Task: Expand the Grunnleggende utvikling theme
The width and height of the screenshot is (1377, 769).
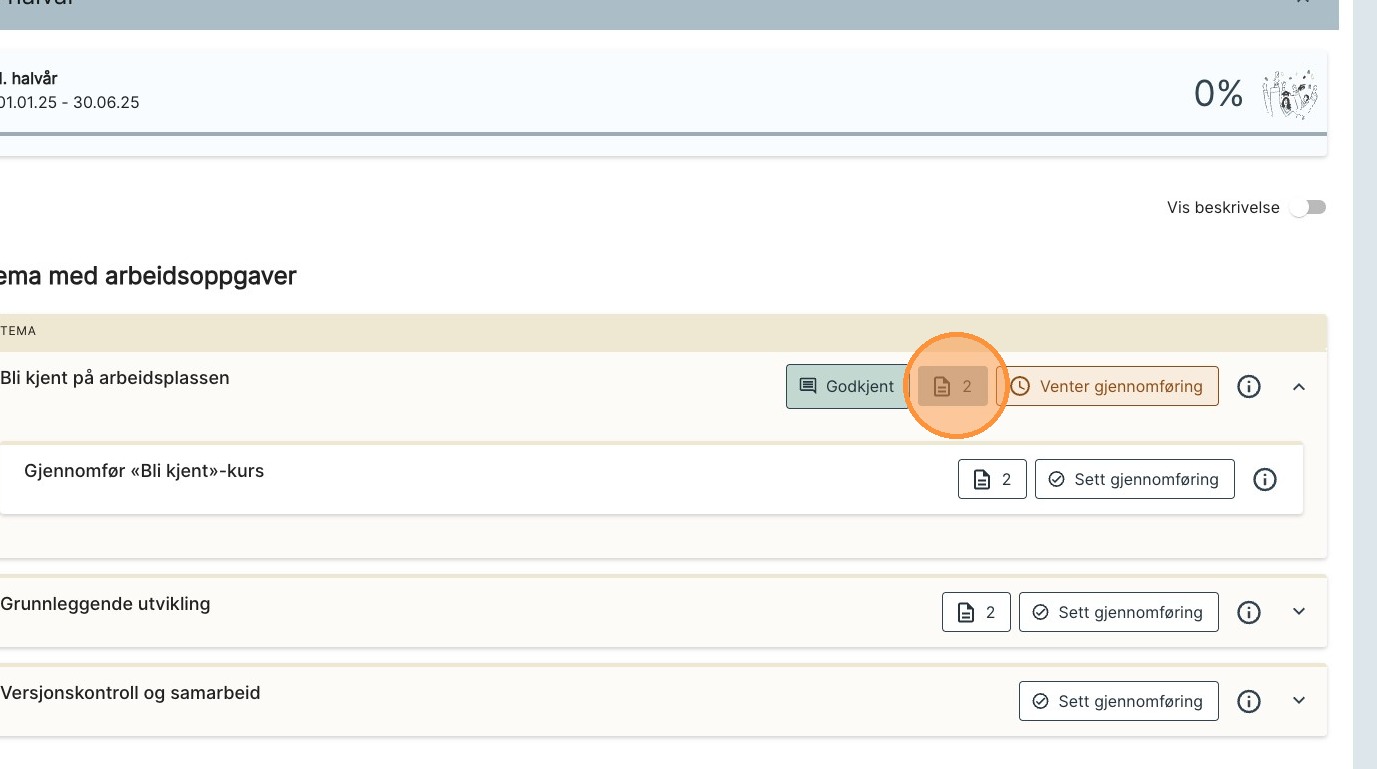Action: click(1299, 612)
